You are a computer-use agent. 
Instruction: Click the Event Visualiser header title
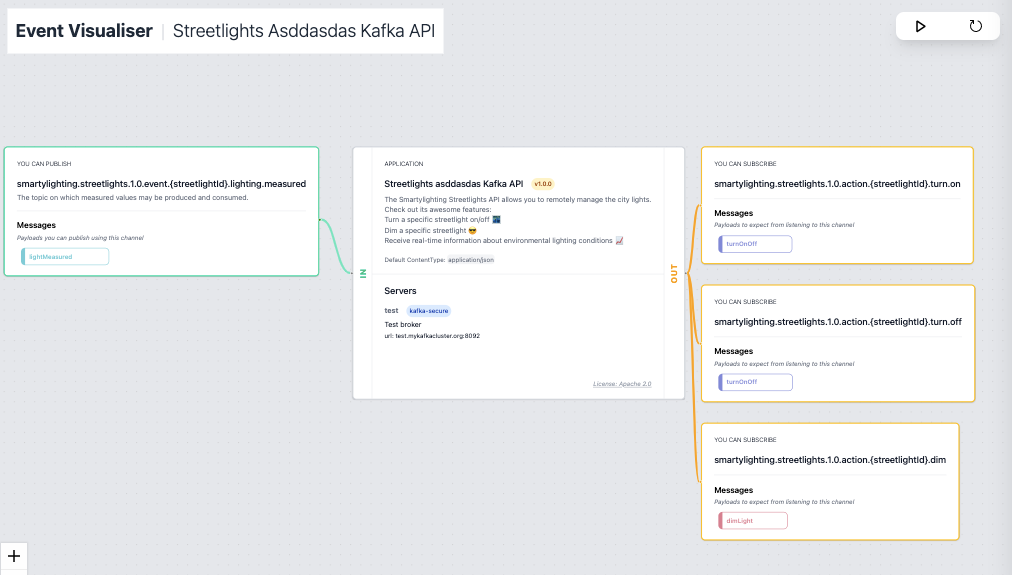pyautogui.click(x=84, y=31)
